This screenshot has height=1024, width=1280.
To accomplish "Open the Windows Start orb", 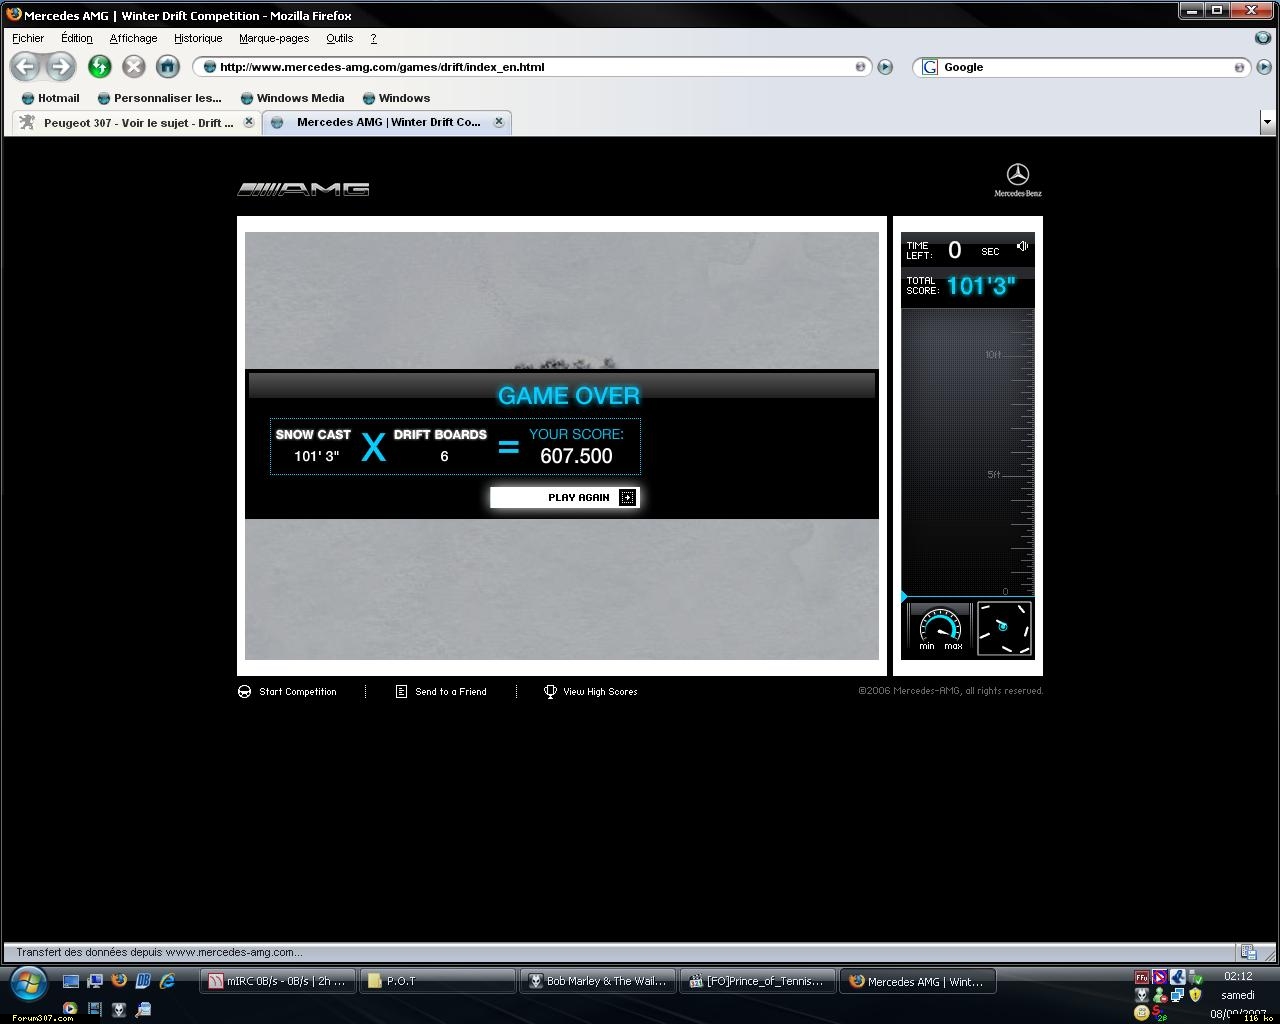I will tap(28, 983).
